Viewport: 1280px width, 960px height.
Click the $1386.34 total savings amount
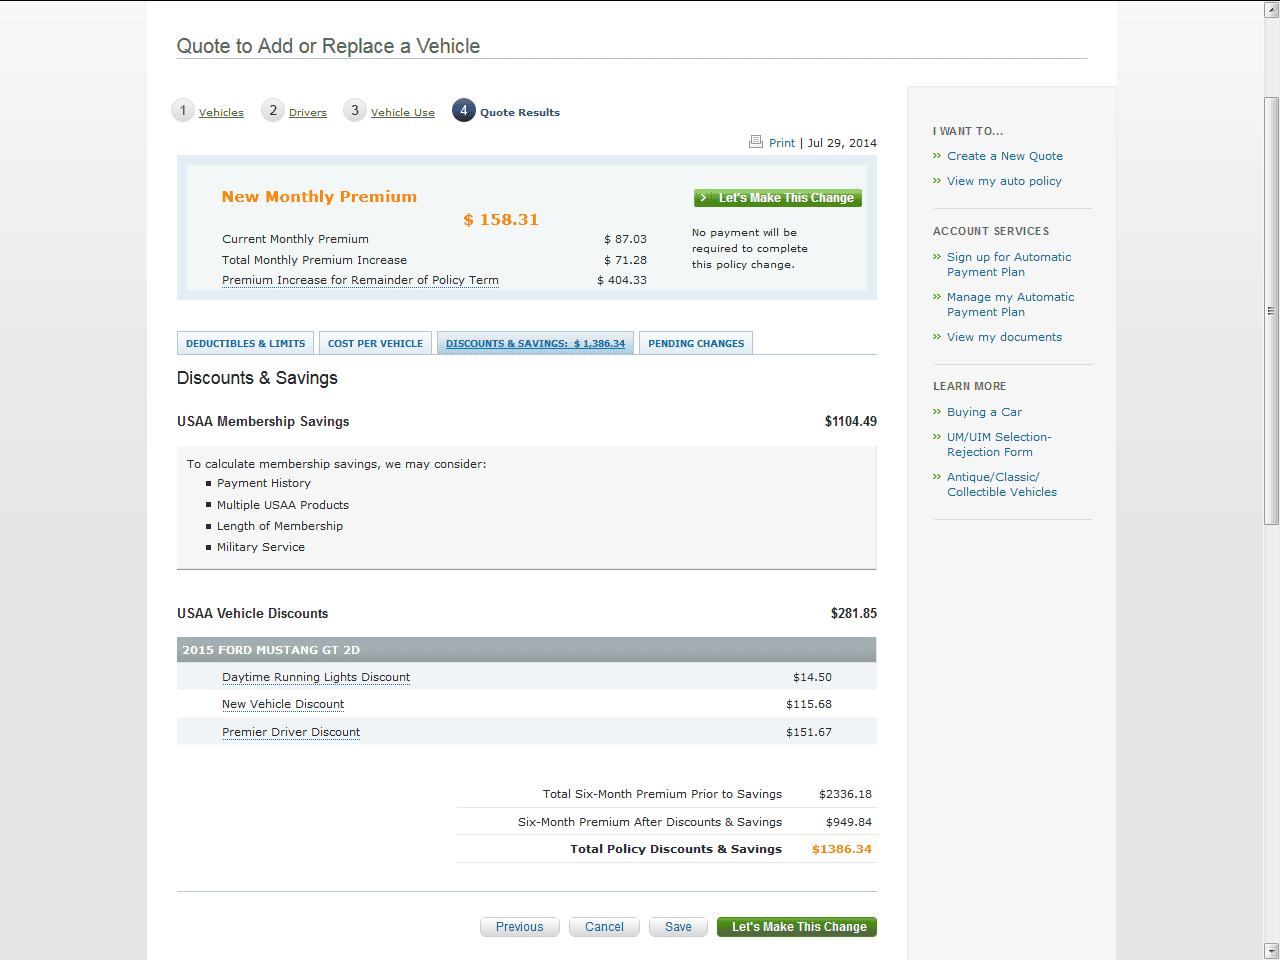841,849
